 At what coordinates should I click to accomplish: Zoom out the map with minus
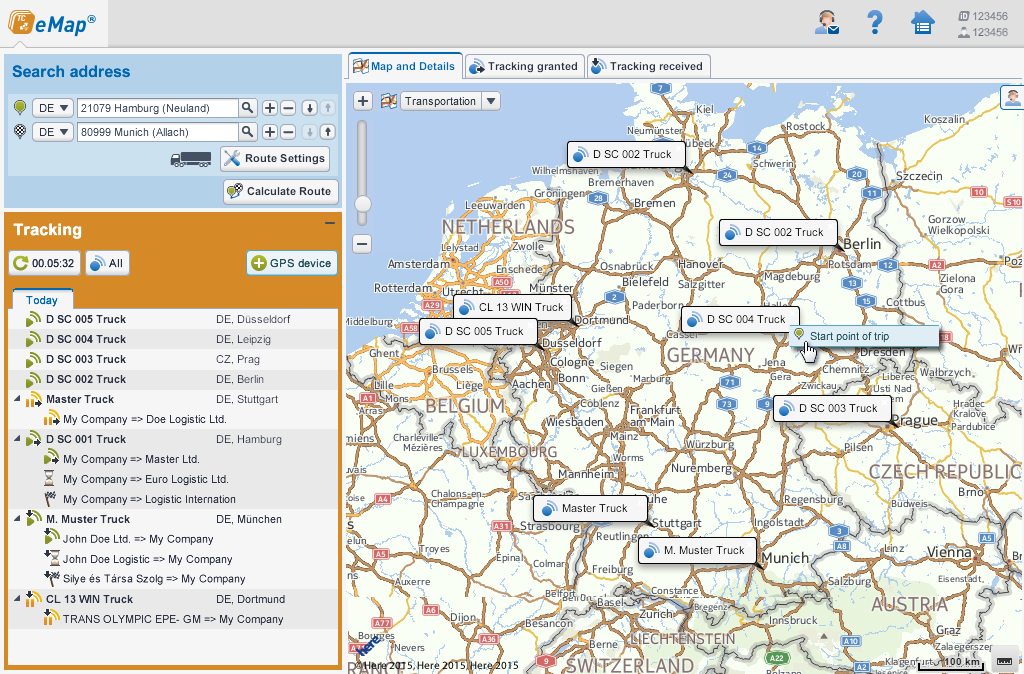coord(363,243)
